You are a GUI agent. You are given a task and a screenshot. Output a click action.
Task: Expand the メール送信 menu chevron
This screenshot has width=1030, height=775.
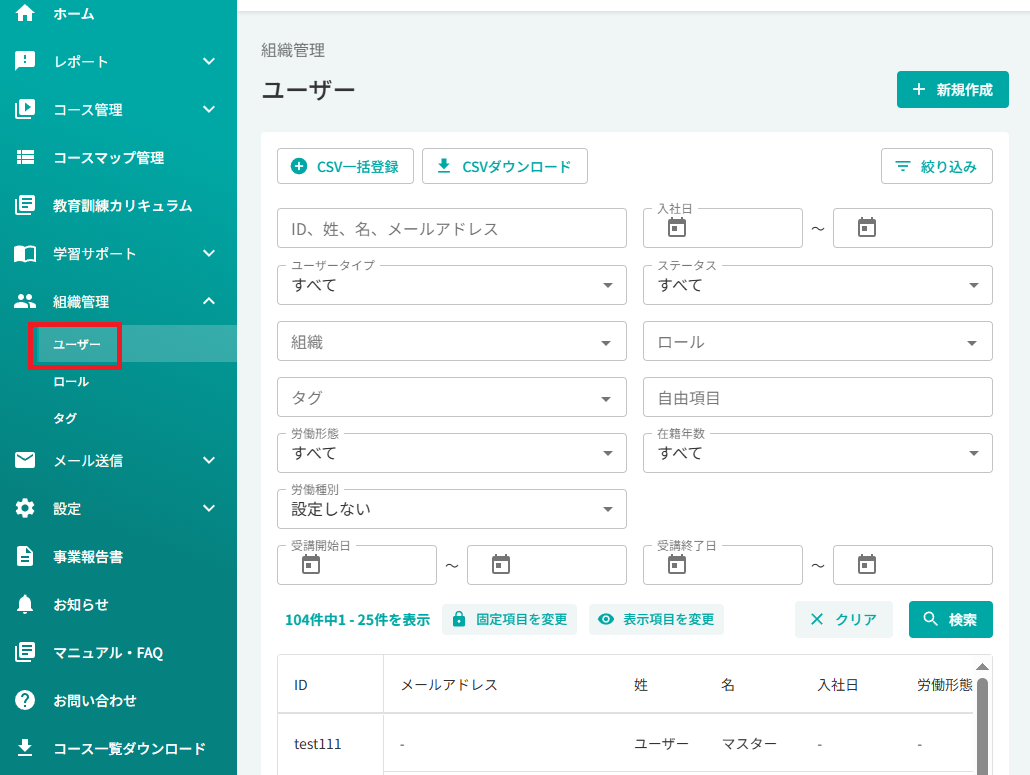tap(209, 460)
